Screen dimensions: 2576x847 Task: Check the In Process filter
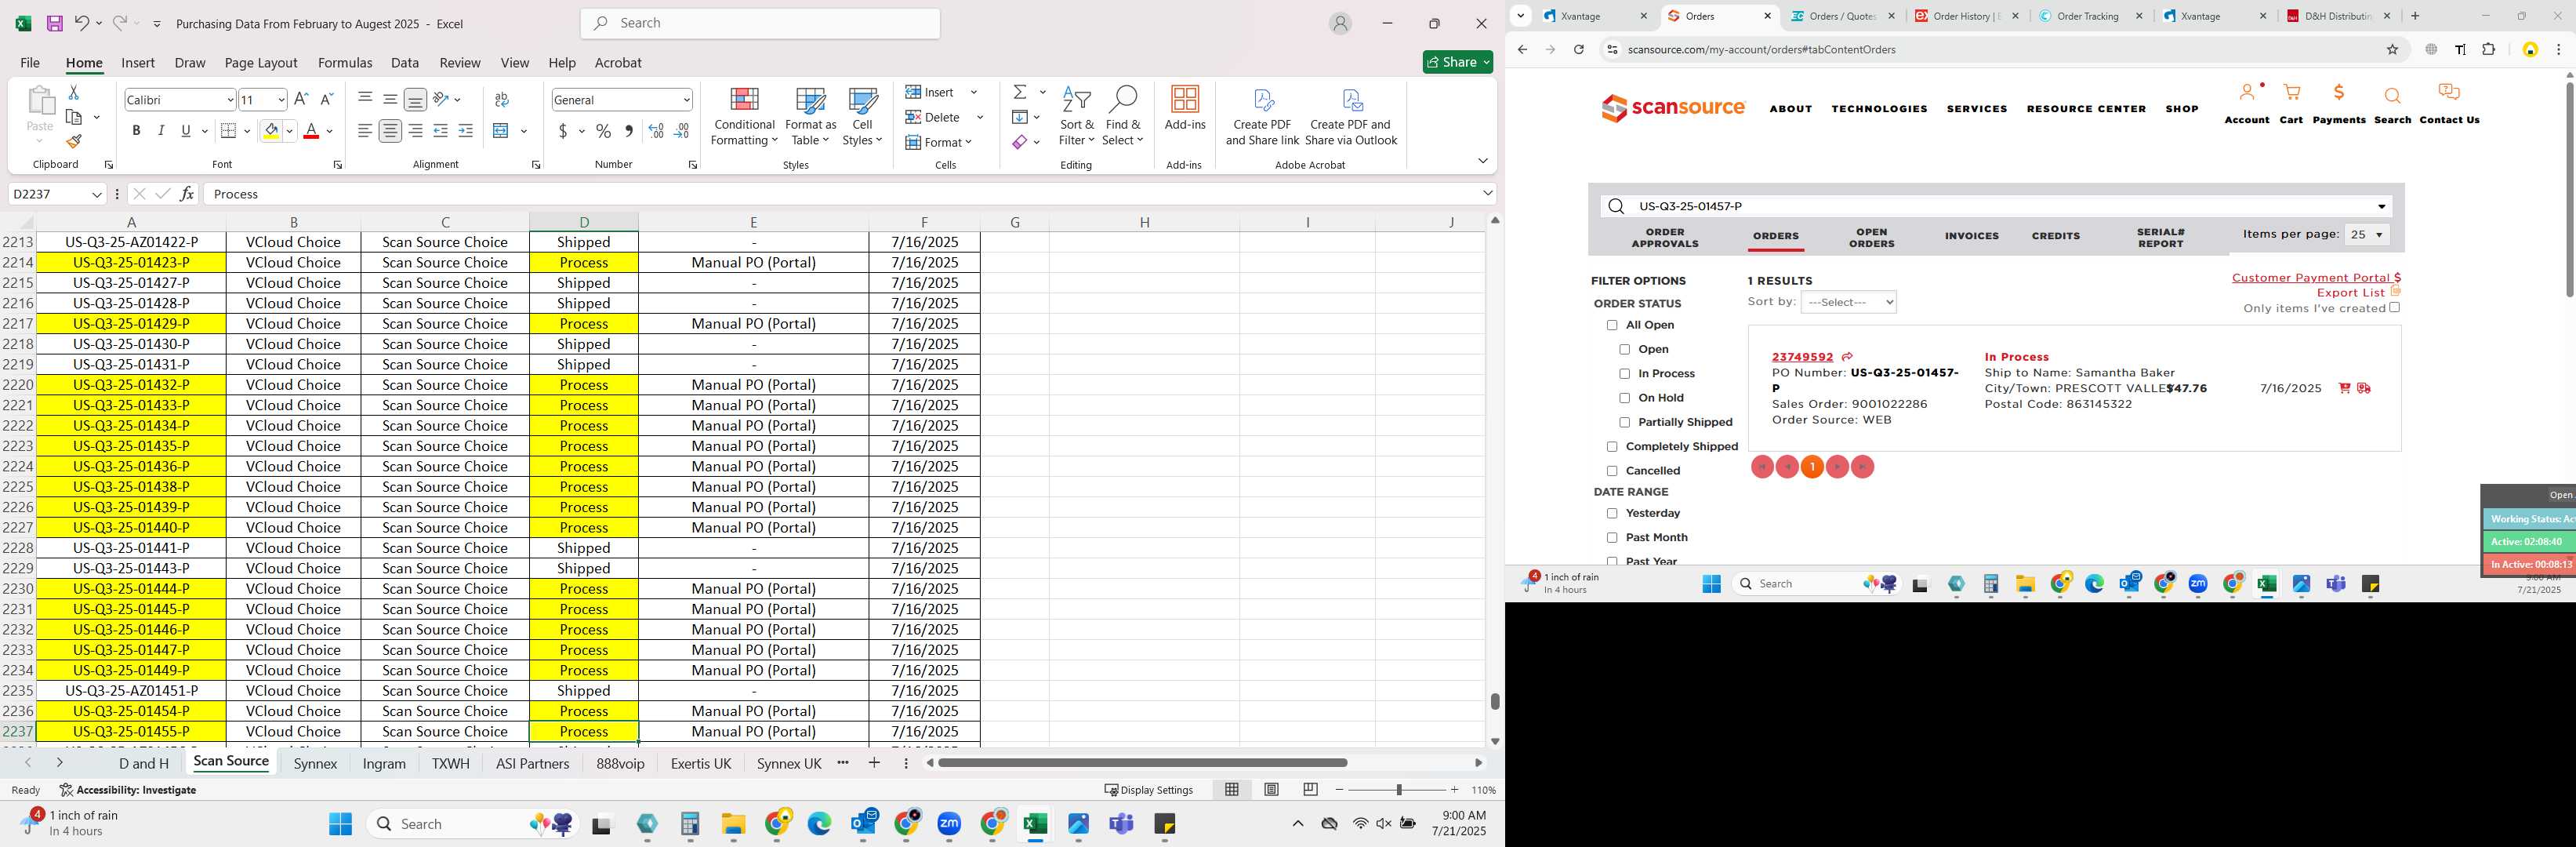[1624, 374]
